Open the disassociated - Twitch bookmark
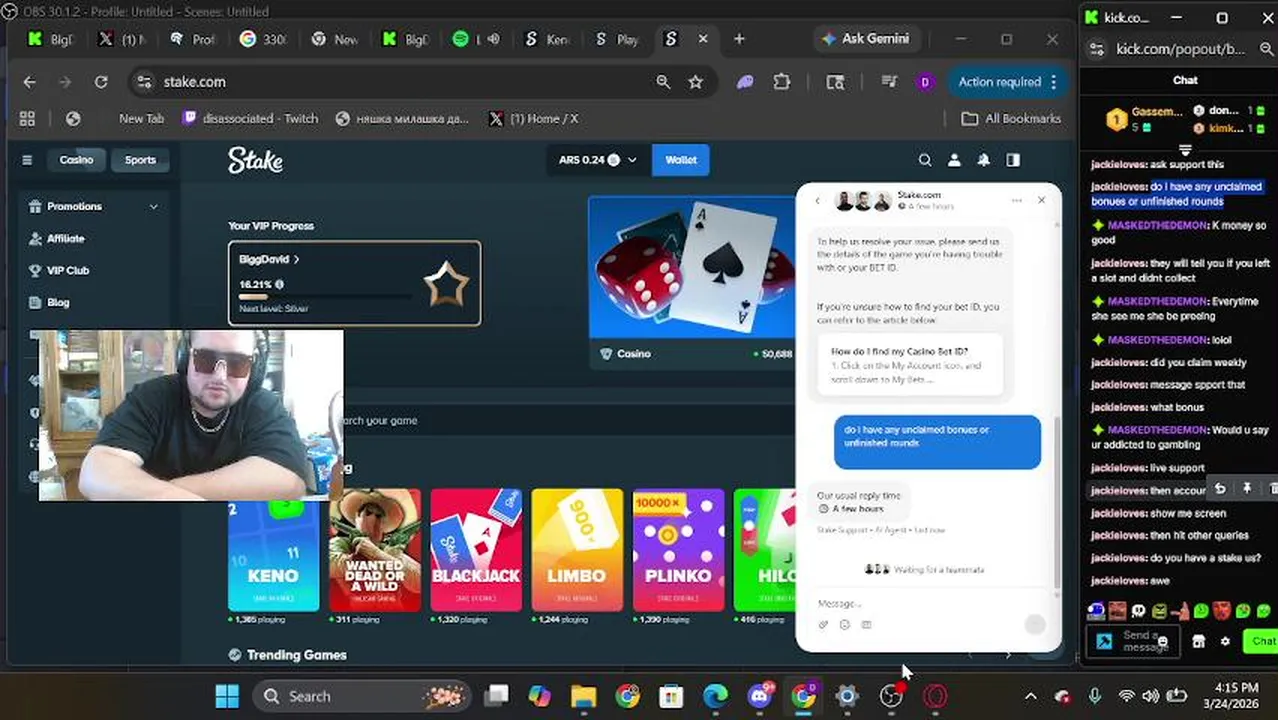Screen dimensions: 1278x720 (x=251, y=118)
